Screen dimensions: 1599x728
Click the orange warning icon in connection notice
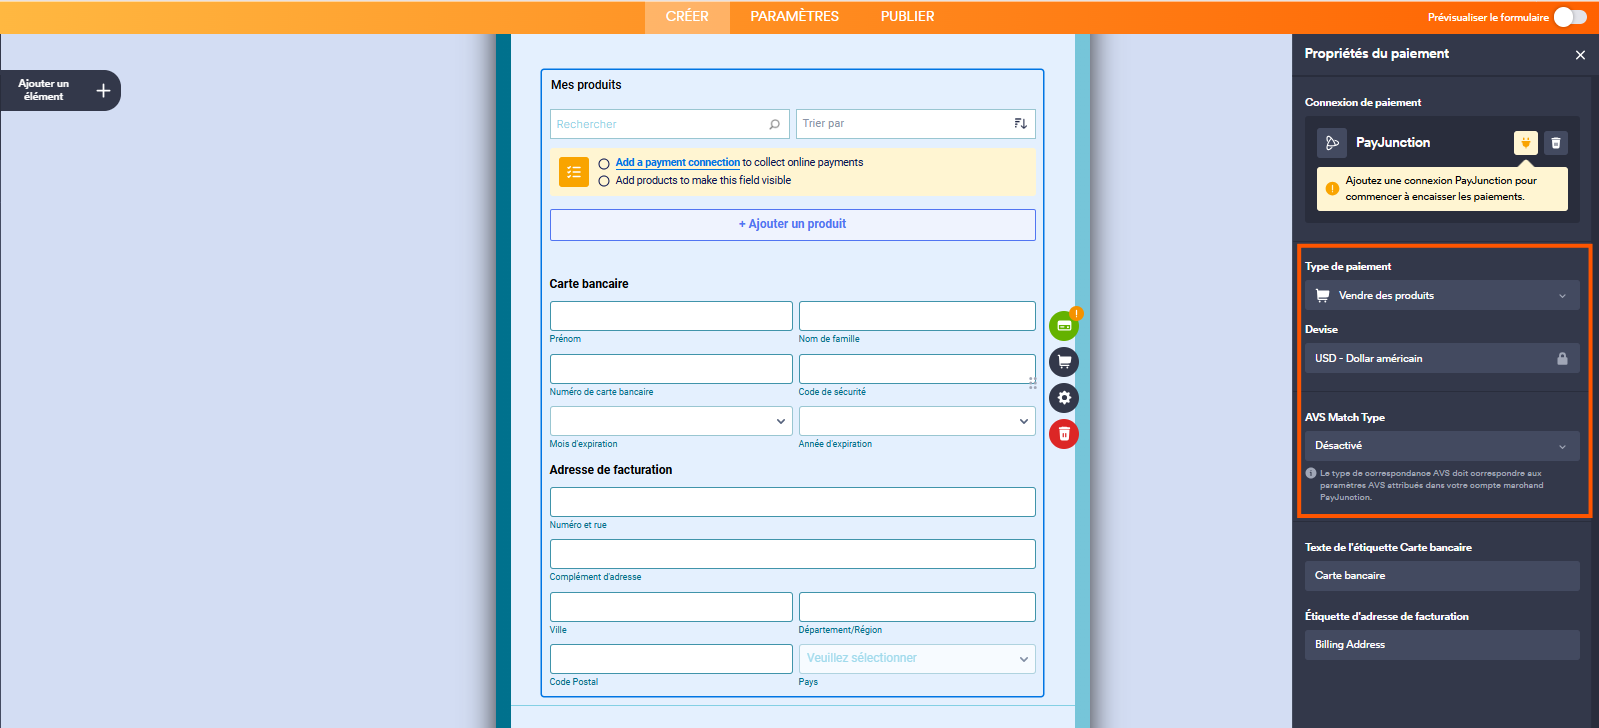pyautogui.click(x=1332, y=189)
